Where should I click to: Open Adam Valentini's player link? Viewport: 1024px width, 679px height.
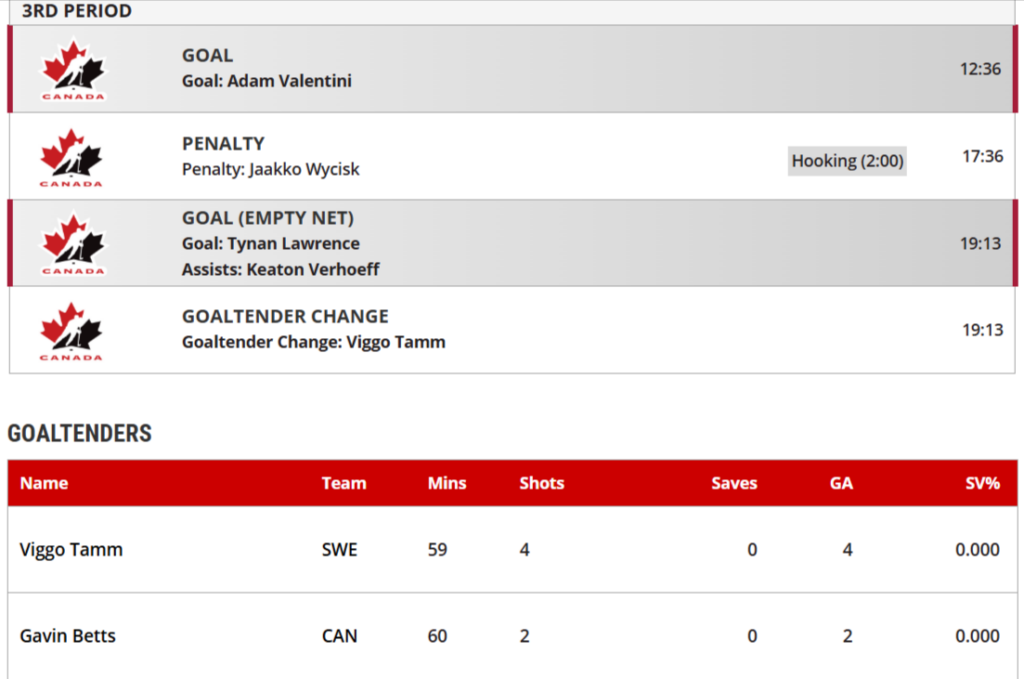tap(289, 81)
